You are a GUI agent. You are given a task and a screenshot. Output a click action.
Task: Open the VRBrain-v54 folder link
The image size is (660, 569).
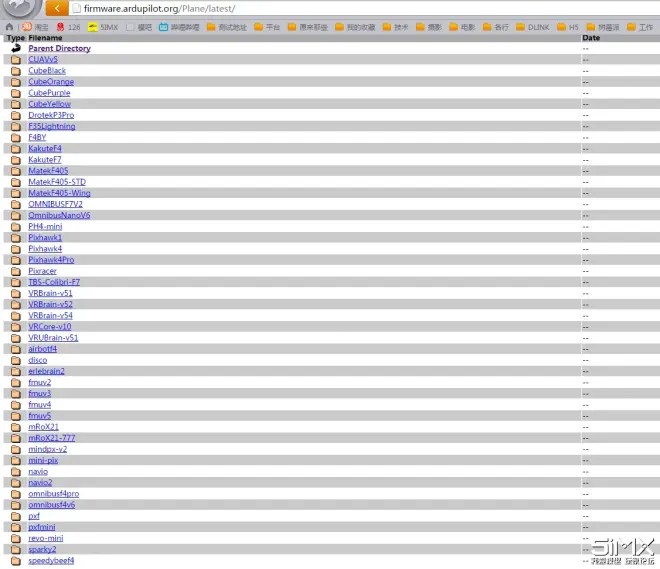tap(51, 315)
